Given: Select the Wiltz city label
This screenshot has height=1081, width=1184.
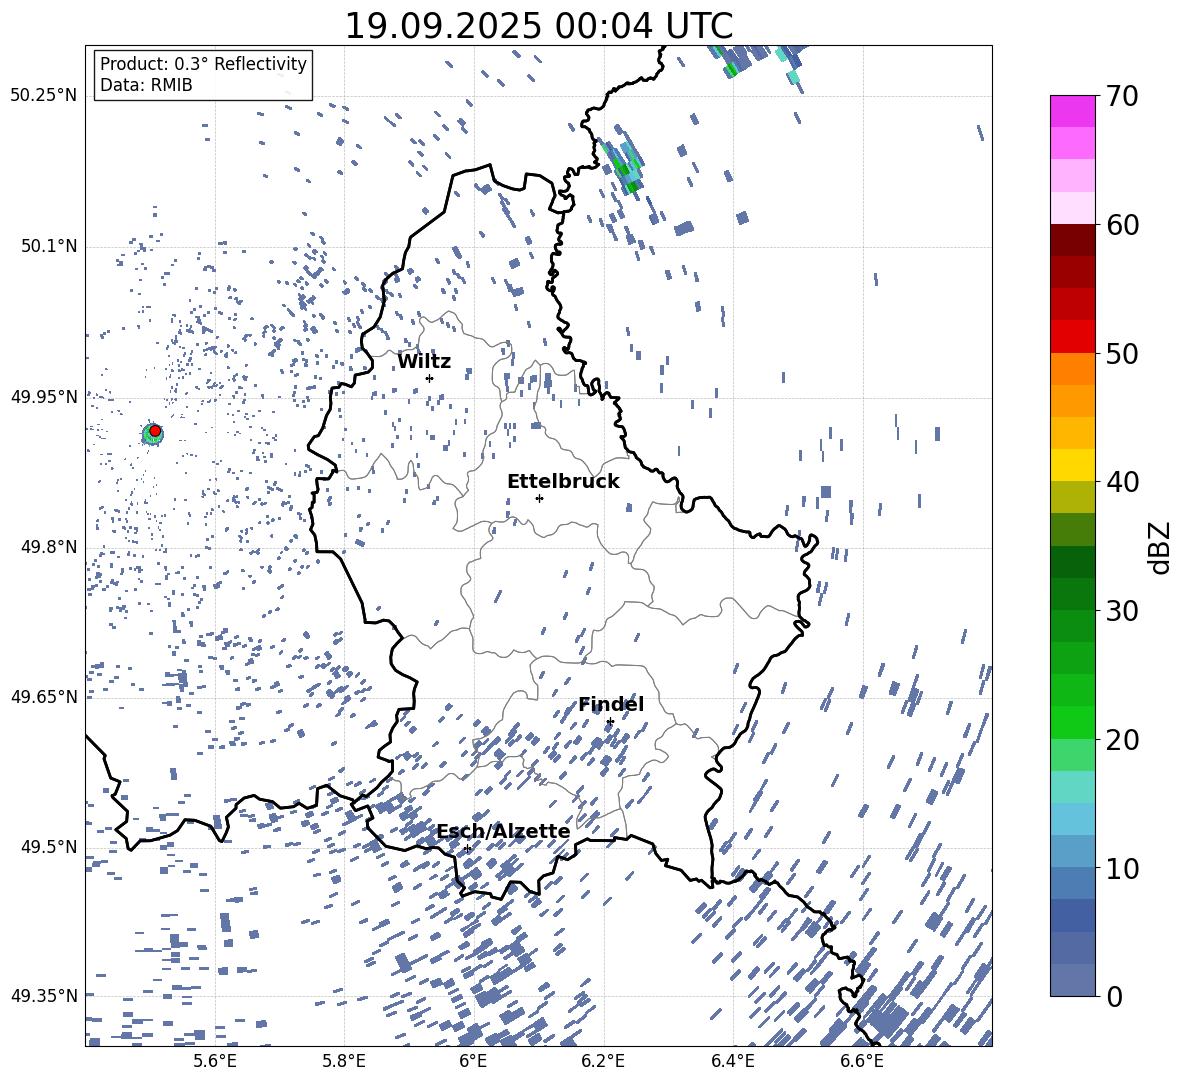Looking at the screenshot, I should 424,362.
